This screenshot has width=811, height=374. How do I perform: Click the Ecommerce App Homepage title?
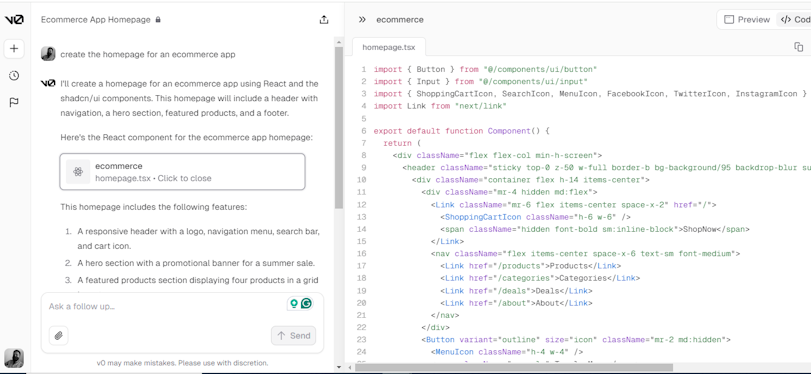point(96,20)
